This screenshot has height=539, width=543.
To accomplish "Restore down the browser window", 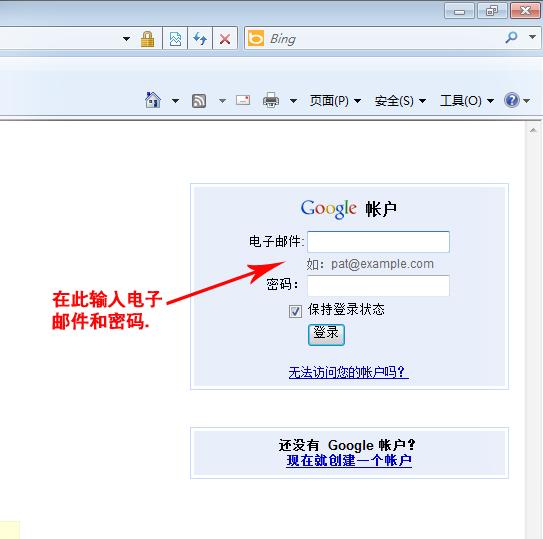I will click(x=492, y=11).
